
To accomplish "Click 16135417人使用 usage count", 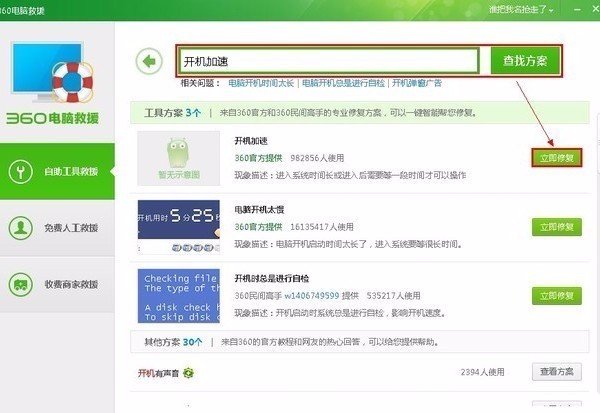I will [x=322, y=227].
